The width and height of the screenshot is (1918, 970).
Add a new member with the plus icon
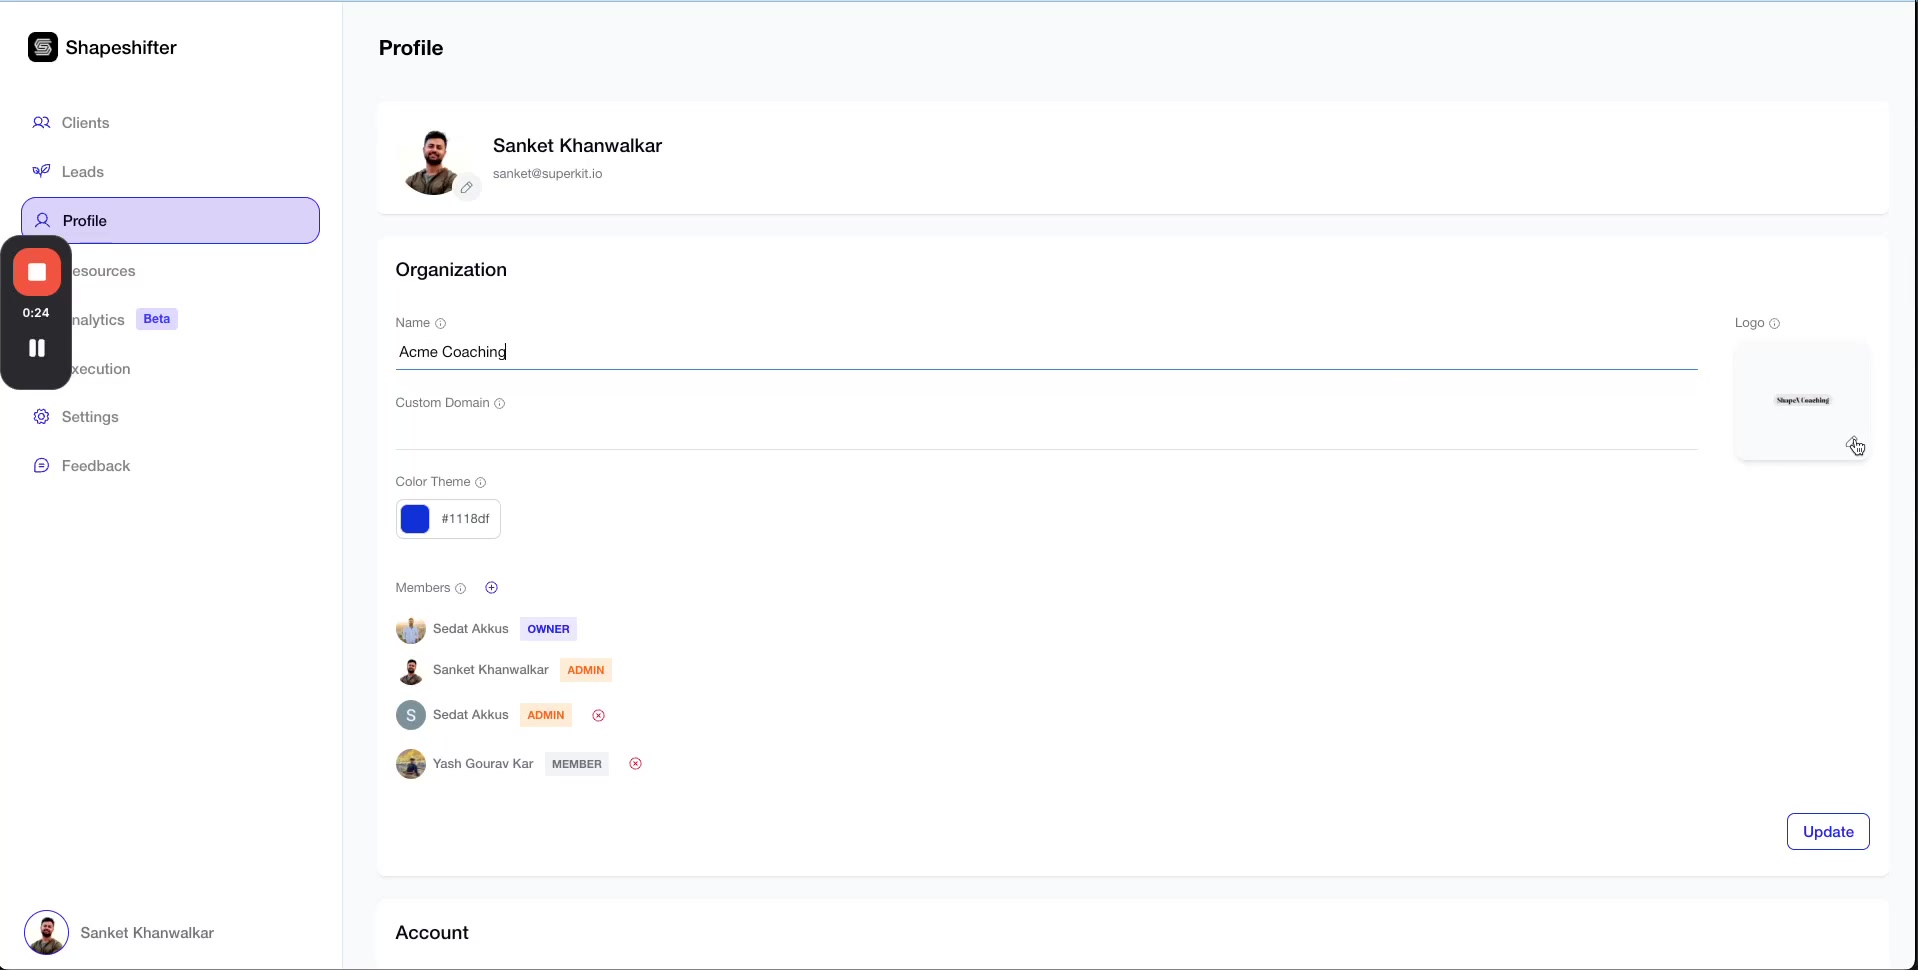point(491,587)
